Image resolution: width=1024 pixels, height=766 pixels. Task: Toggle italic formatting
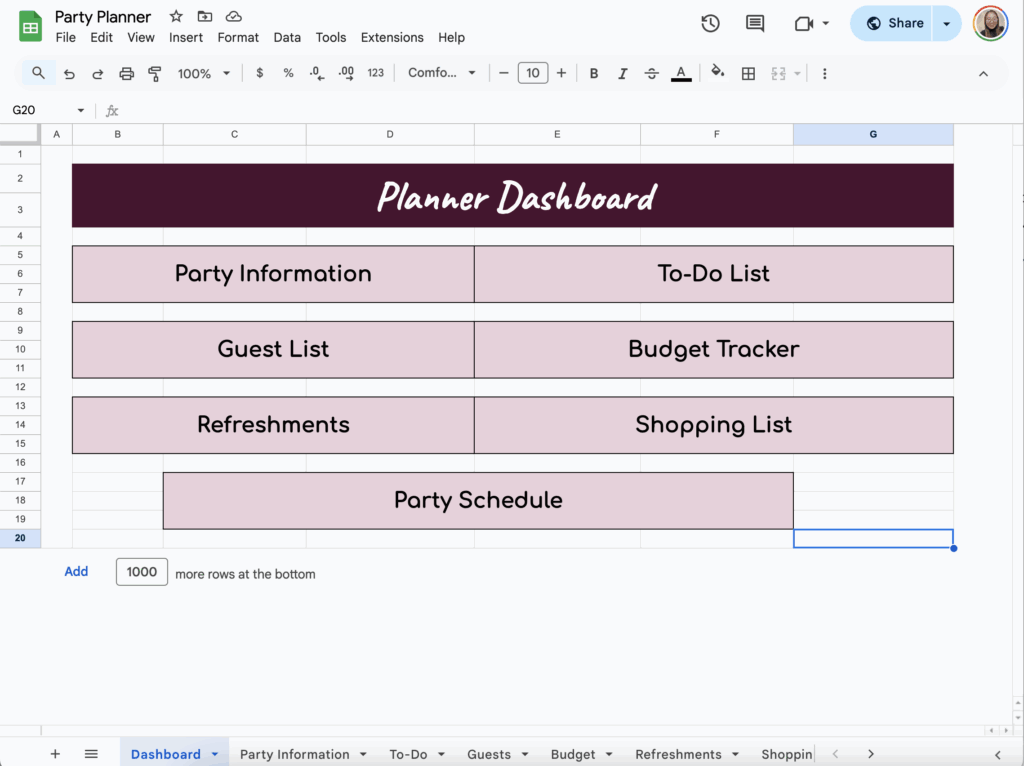(x=622, y=72)
